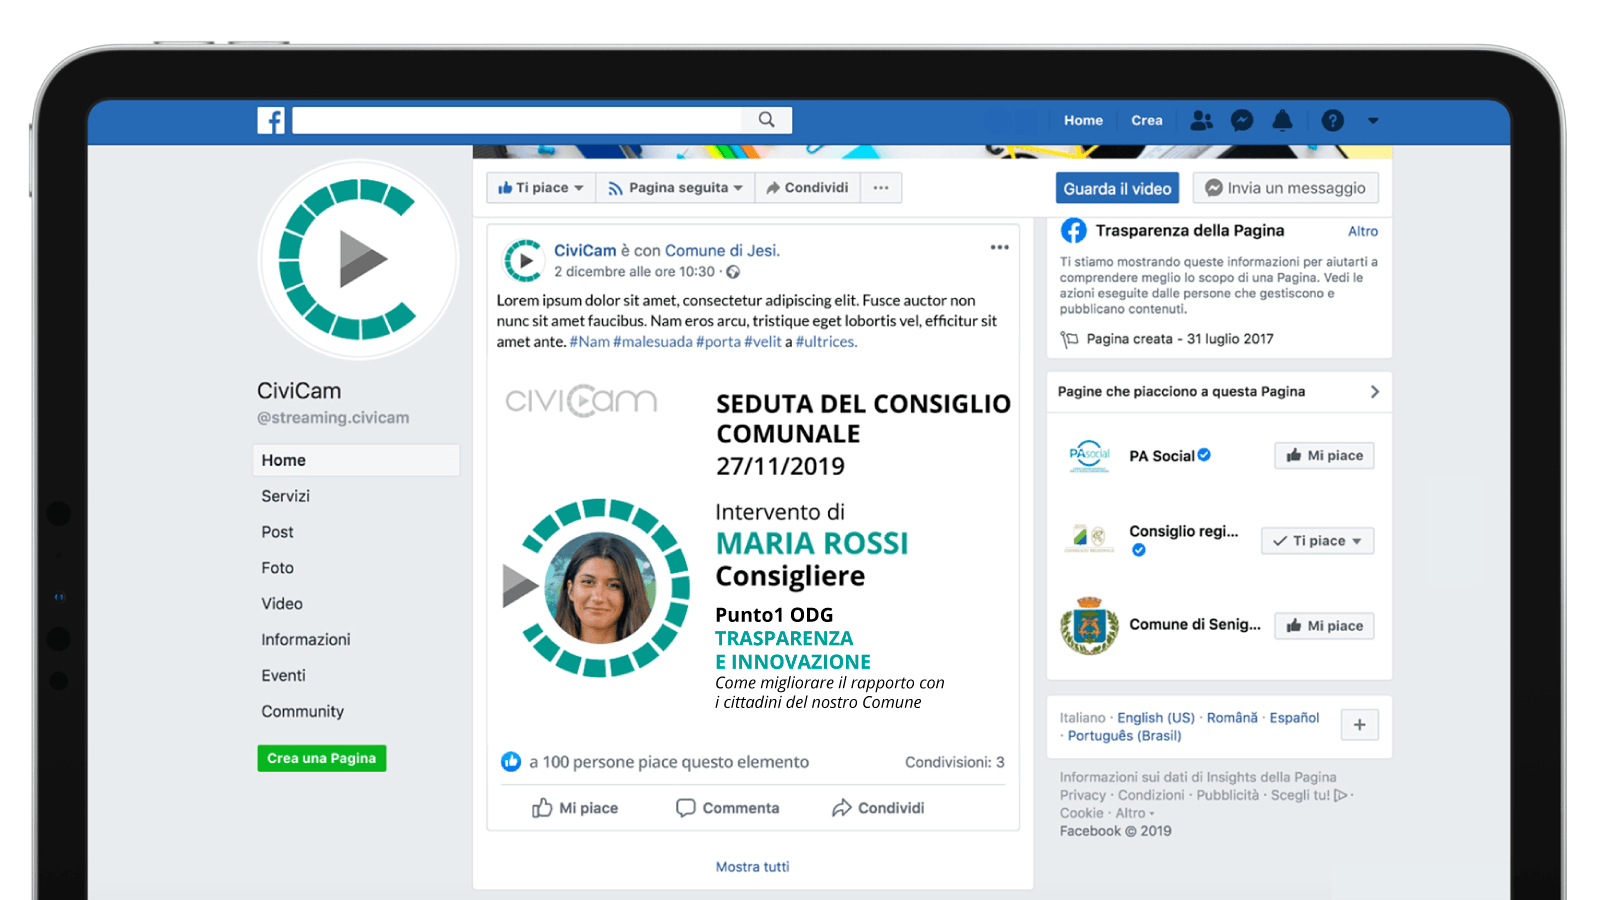
Task: Select Video in page sidebar
Action: (282, 604)
